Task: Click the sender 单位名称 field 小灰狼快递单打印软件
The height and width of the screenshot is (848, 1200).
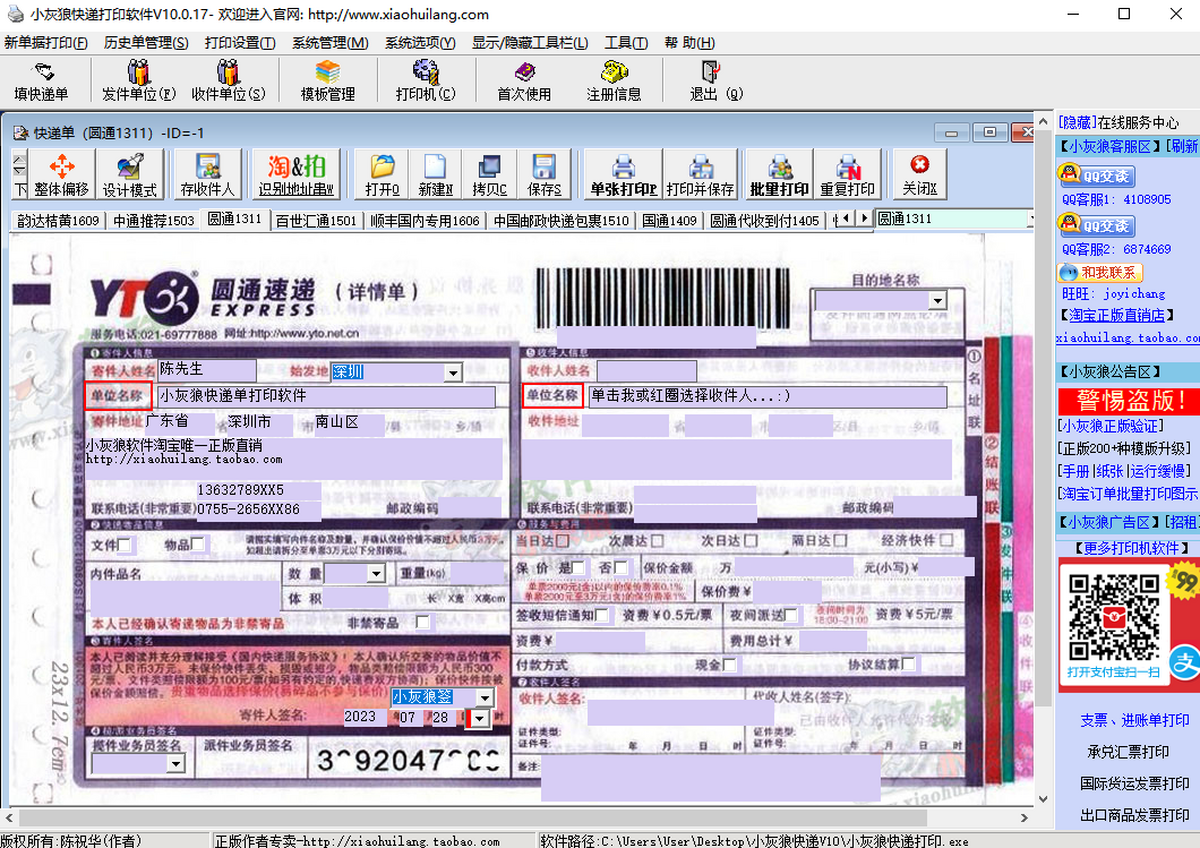Action: coord(326,396)
